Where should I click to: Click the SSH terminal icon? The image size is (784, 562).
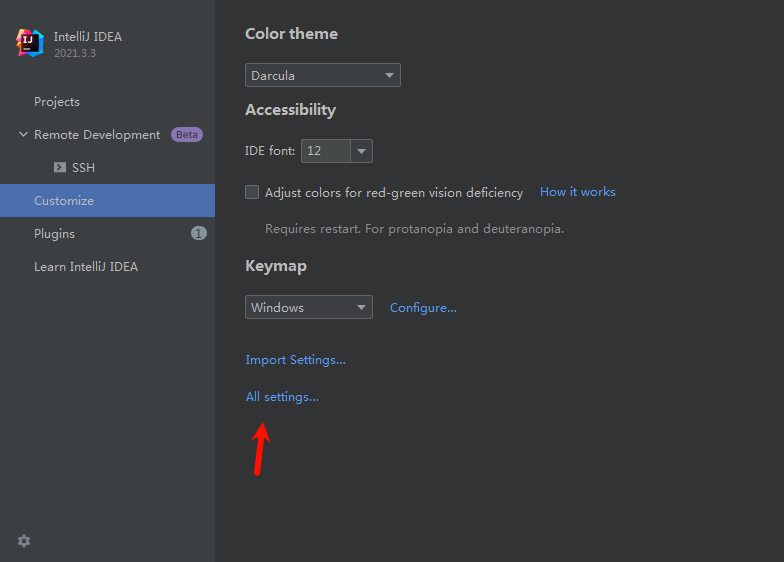coord(60,167)
